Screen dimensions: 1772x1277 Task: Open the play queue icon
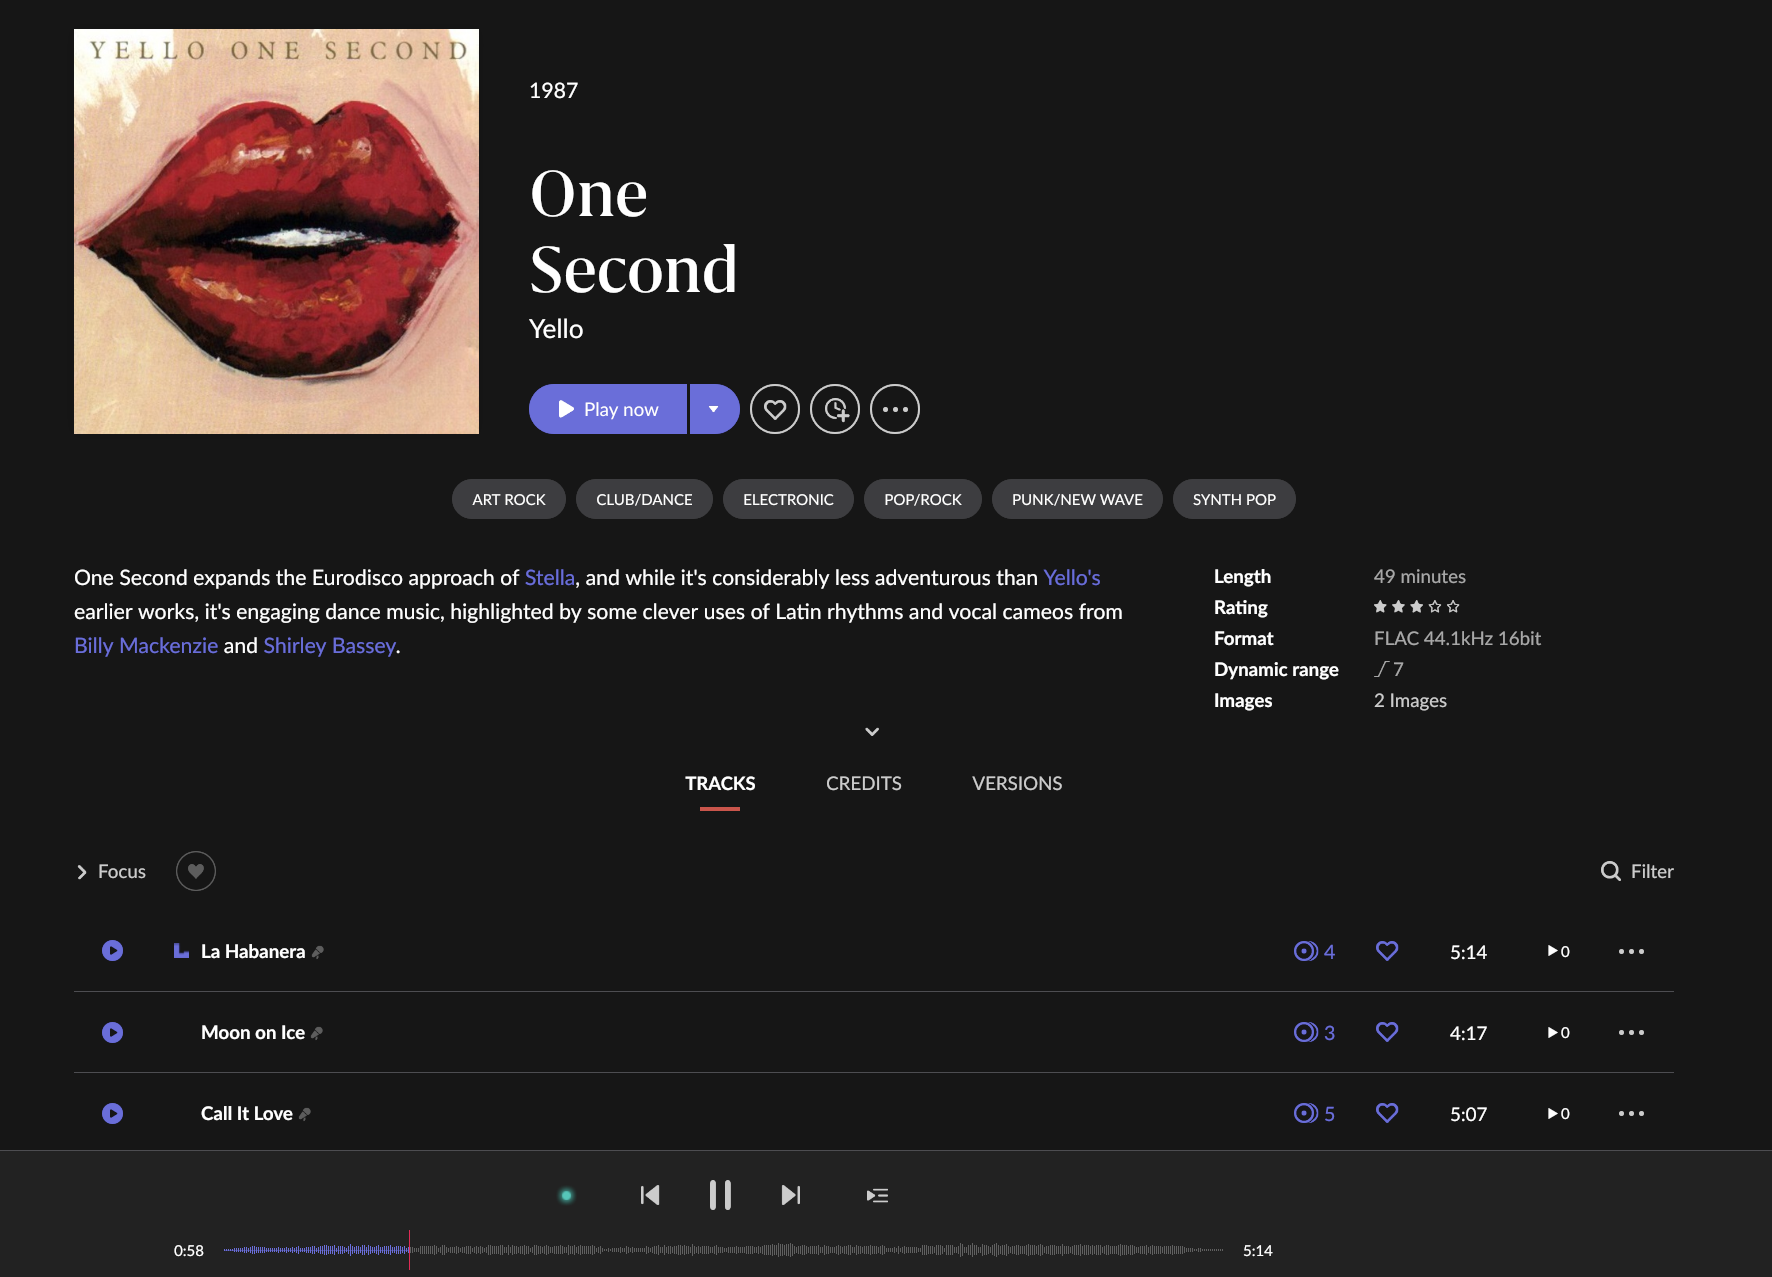tap(877, 1195)
